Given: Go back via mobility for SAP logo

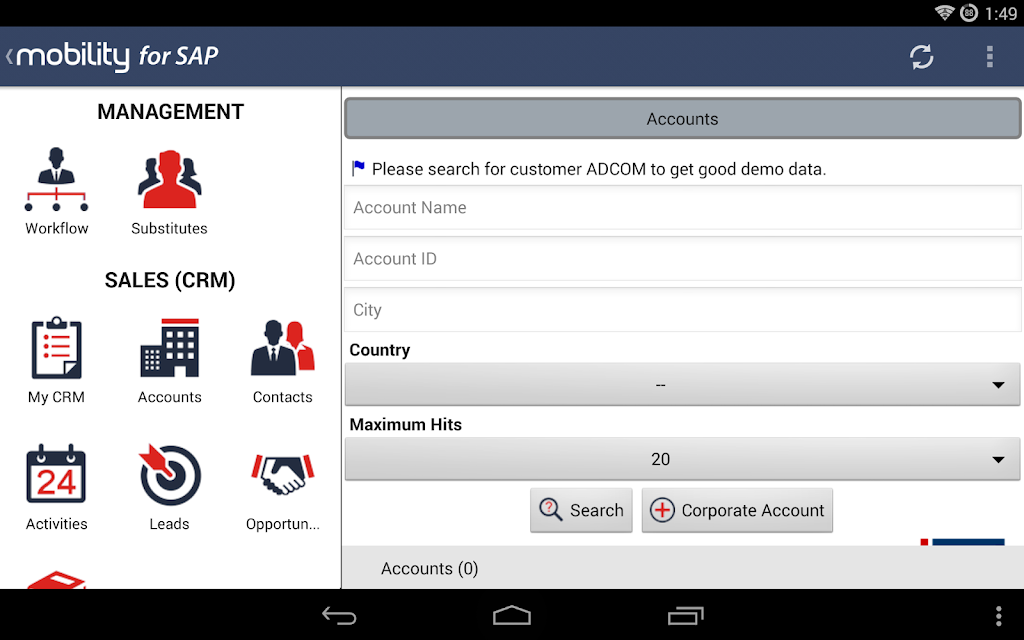Looking at the screenshot, I should point(112,56).
